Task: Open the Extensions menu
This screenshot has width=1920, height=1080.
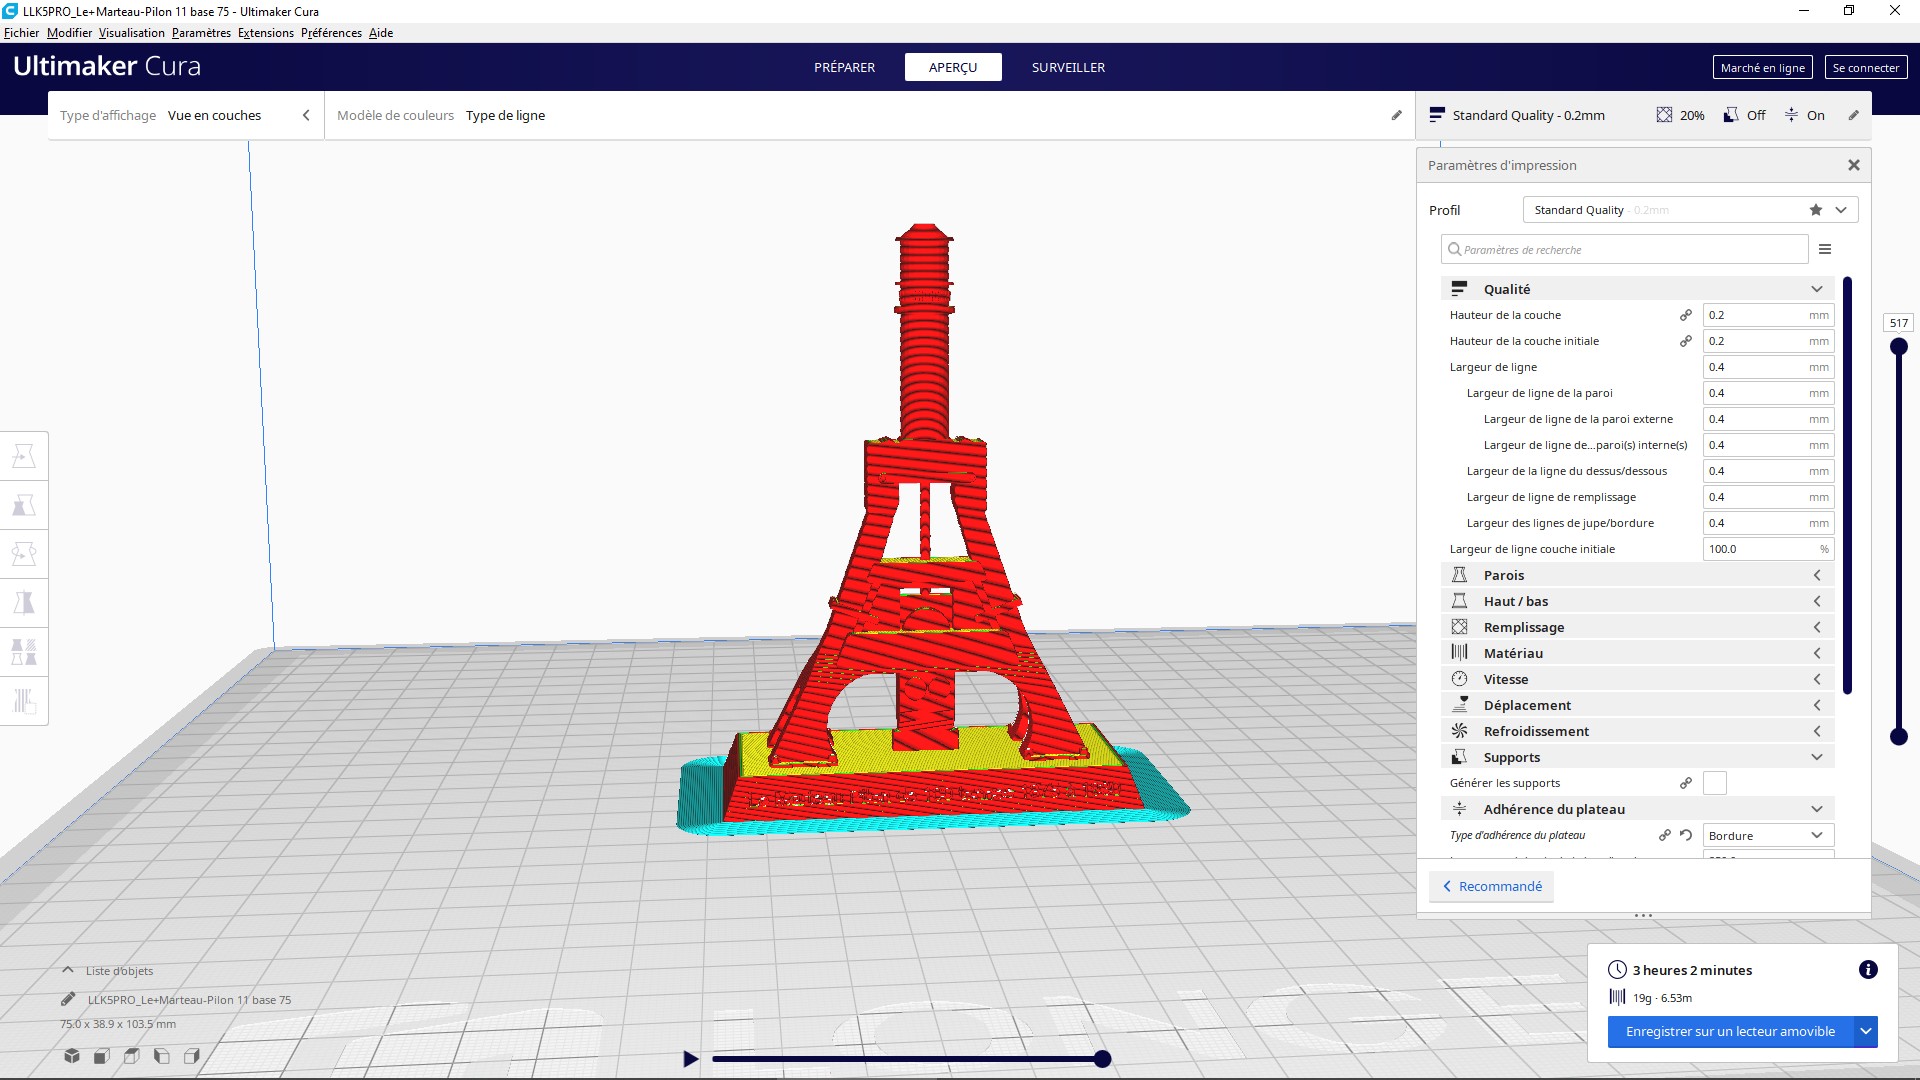Action: tap(265, 33)
